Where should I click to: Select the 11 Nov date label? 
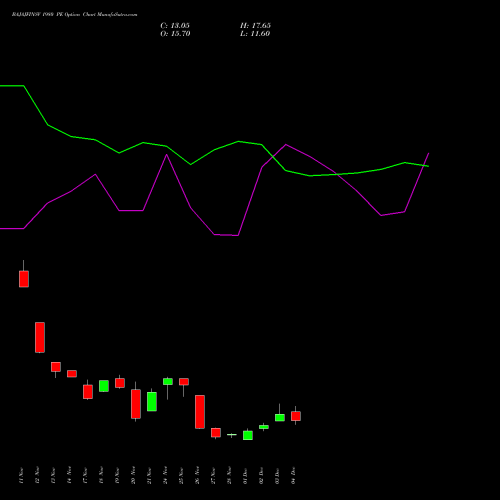[21, 476]
